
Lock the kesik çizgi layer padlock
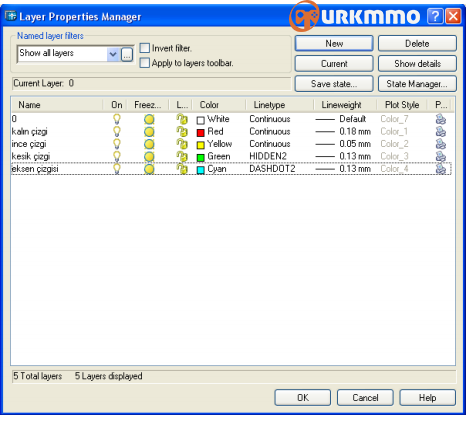pyautogui.click(x=182, y=156)
